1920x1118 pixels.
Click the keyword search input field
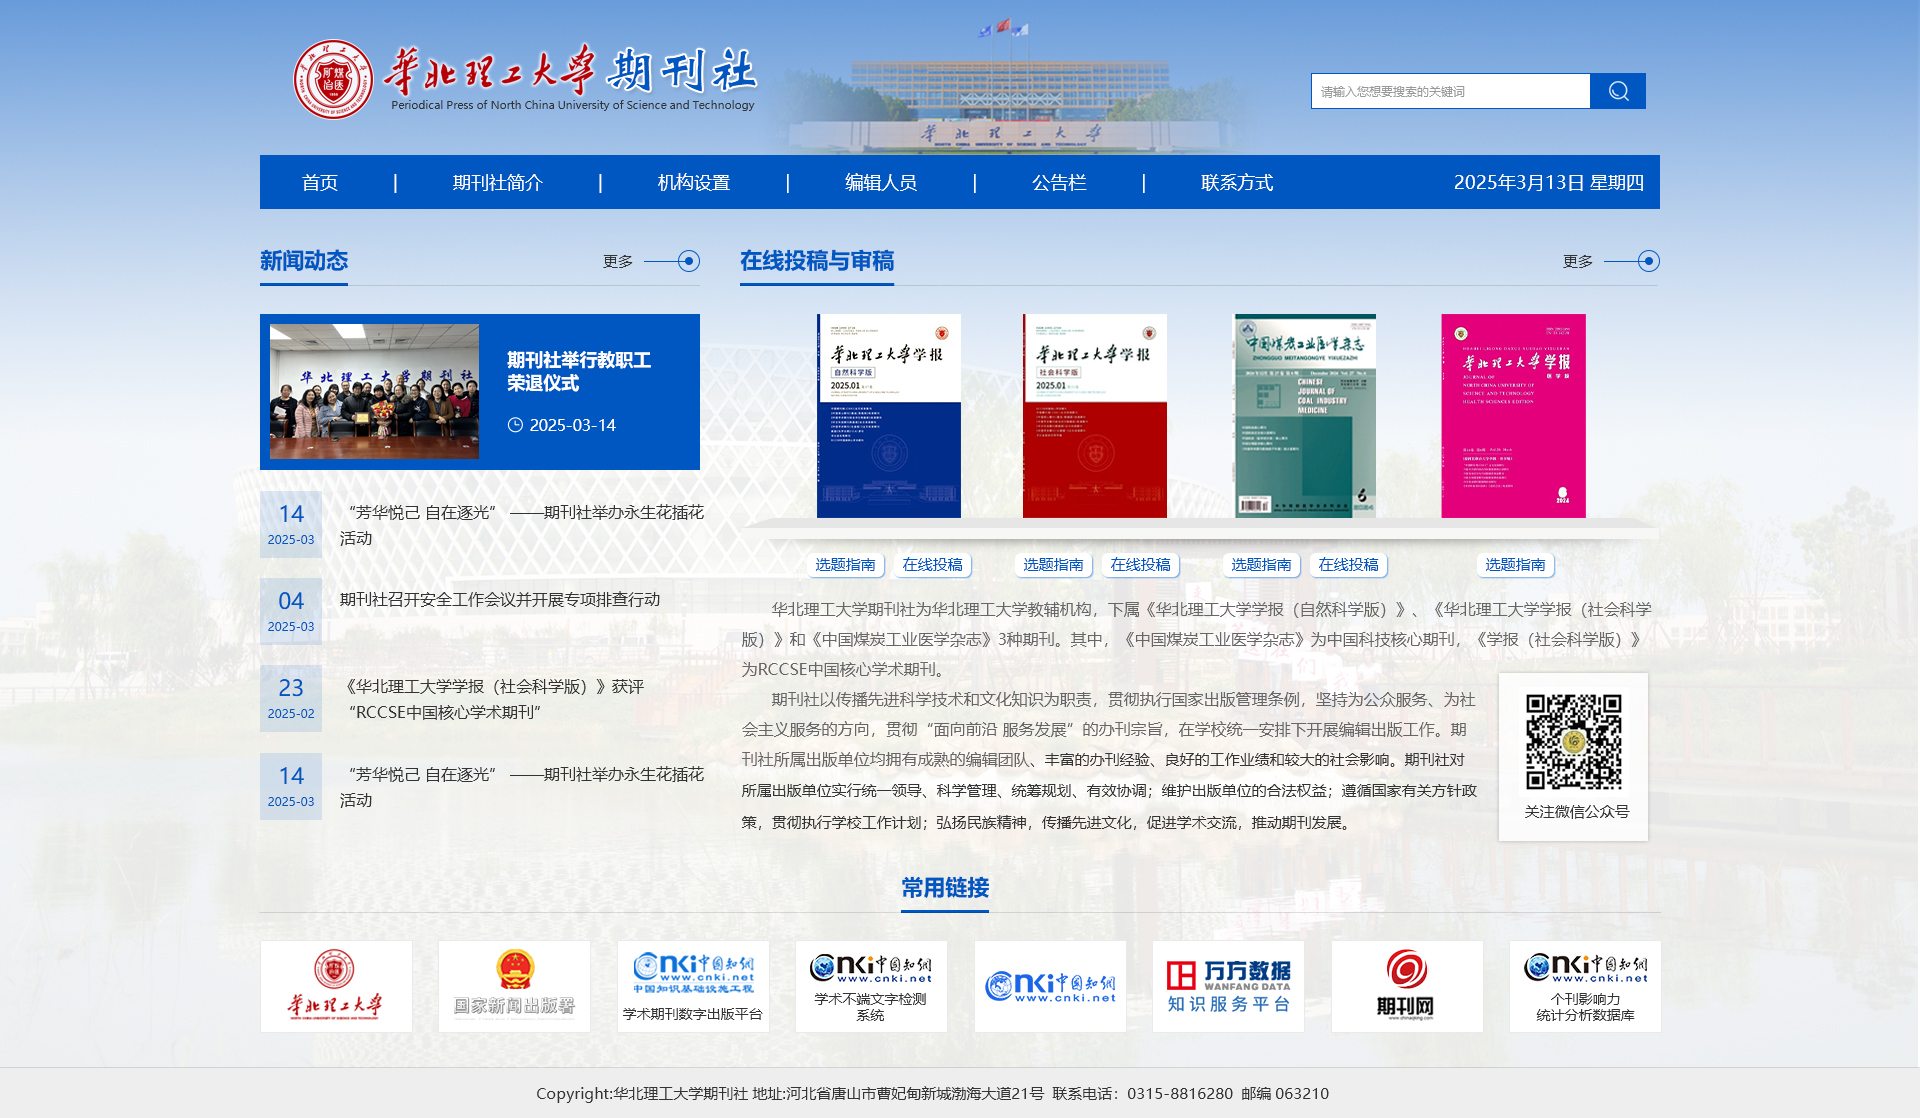click(1450, 91)
